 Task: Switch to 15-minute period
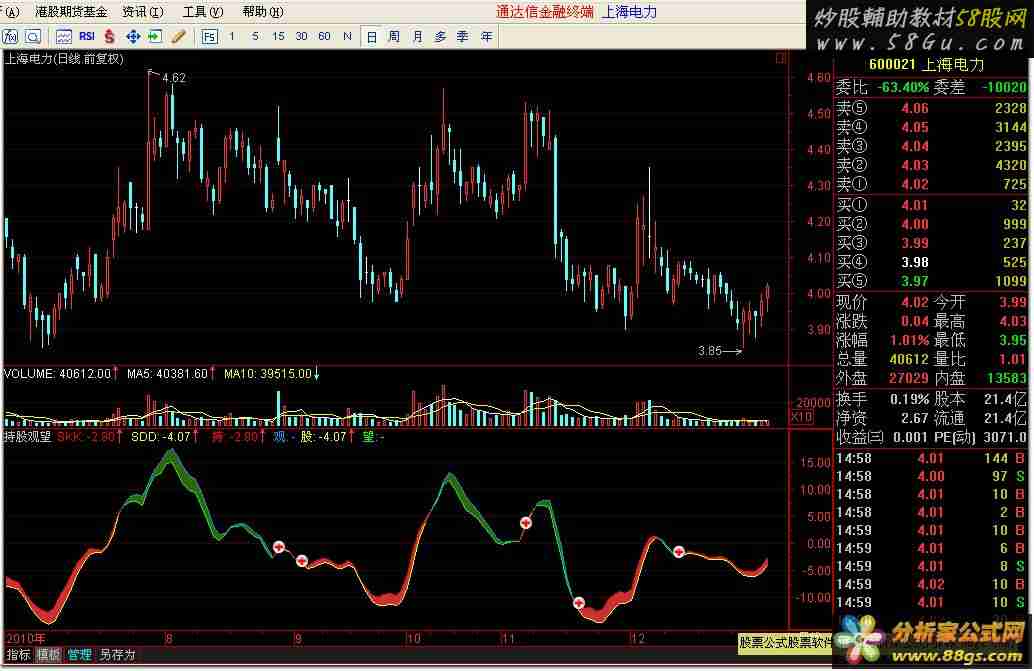click(278, 36)
